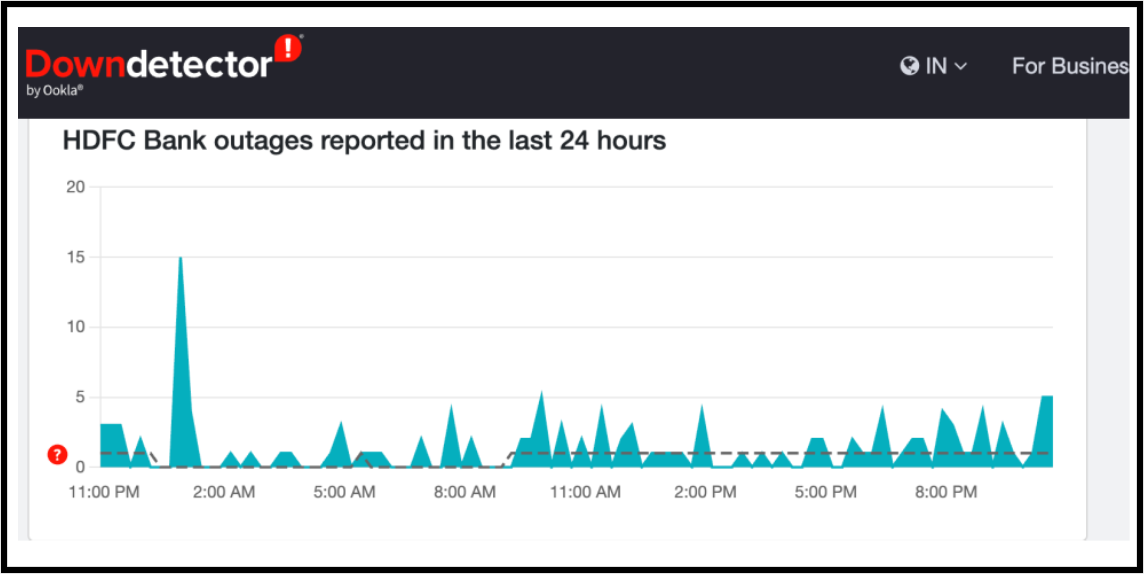This screenshot has height=574, width=1144.
Task: Click the red exclamation badge on logo
Action: (x=288, y=48)
